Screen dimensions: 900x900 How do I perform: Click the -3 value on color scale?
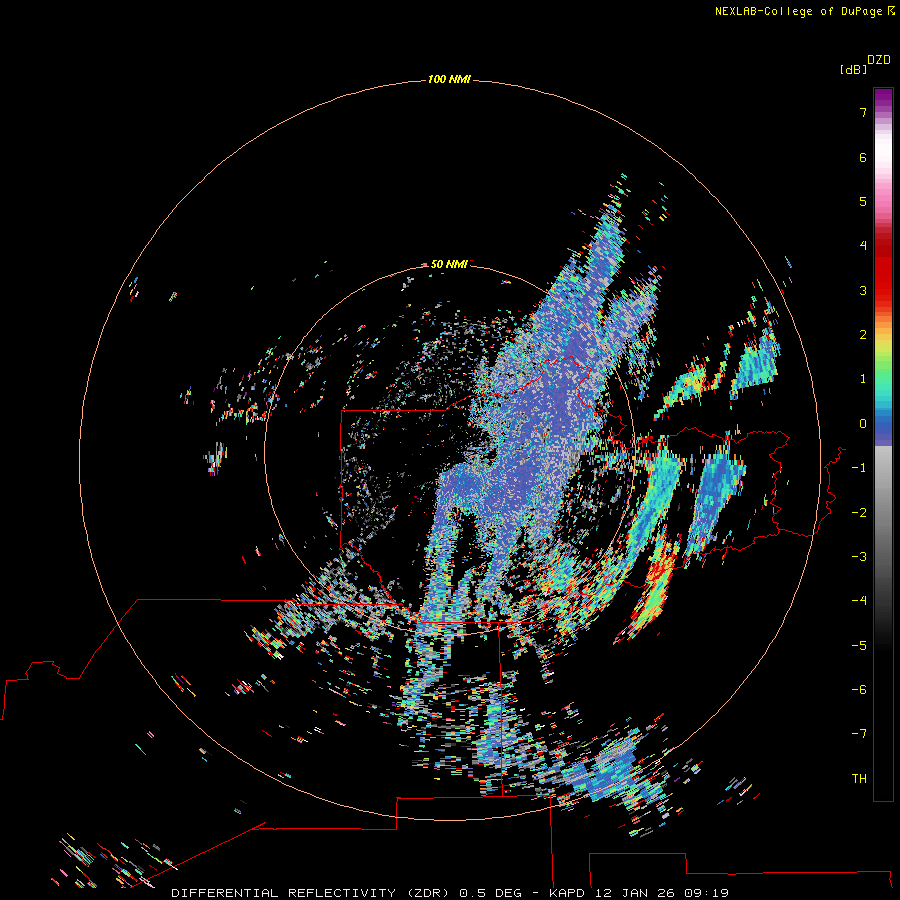pyautogui.click(x=859, y=557)
